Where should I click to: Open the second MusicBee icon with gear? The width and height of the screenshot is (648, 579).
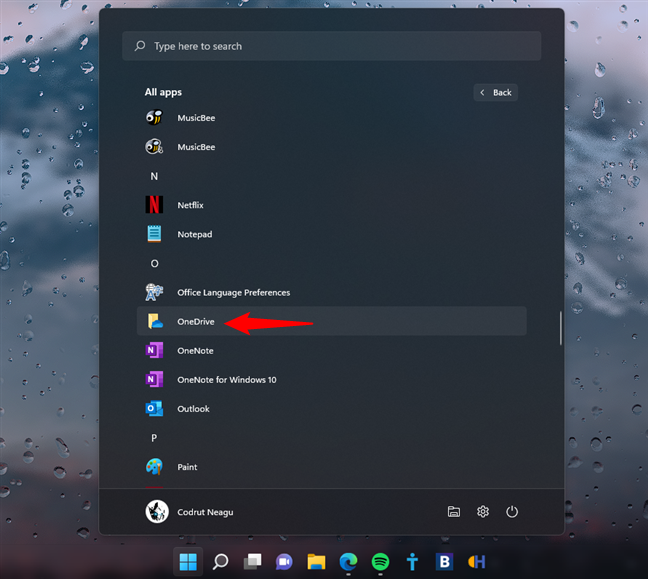point(154,147)
